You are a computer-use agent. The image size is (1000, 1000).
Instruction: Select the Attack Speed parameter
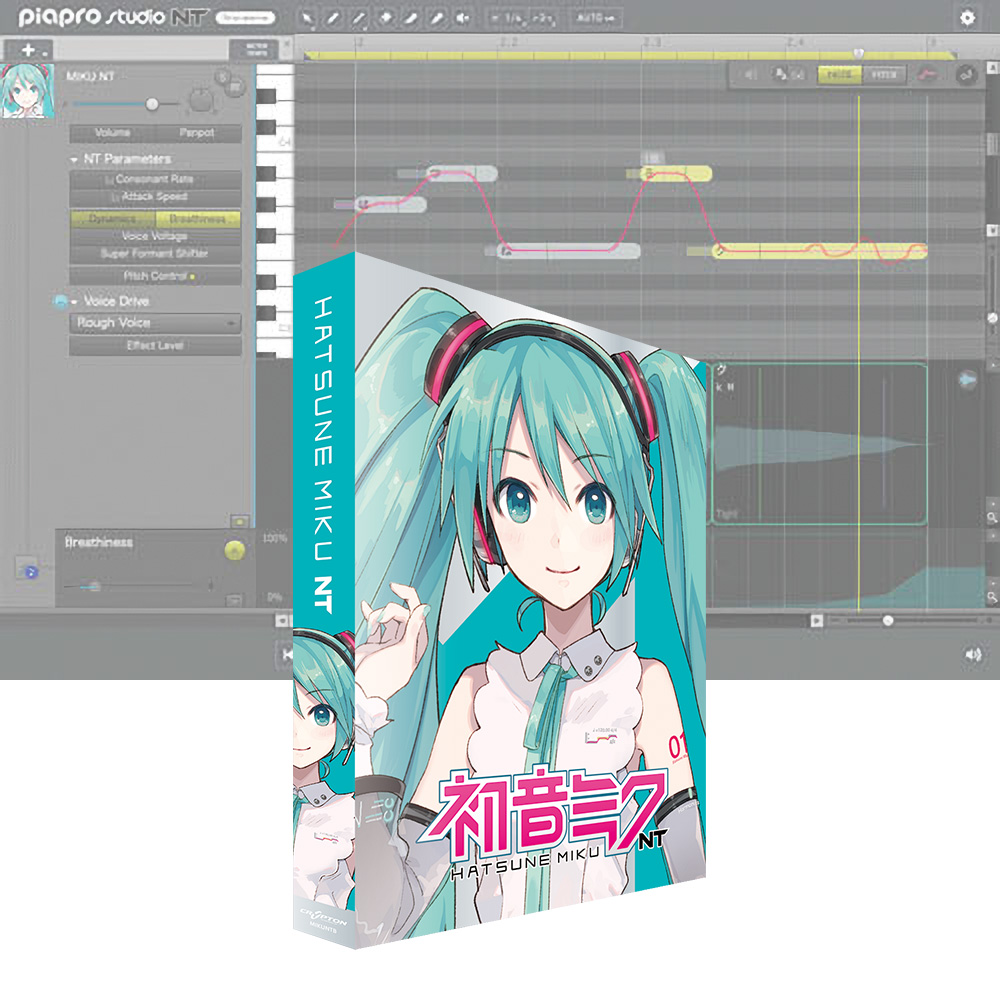[155, 196]
